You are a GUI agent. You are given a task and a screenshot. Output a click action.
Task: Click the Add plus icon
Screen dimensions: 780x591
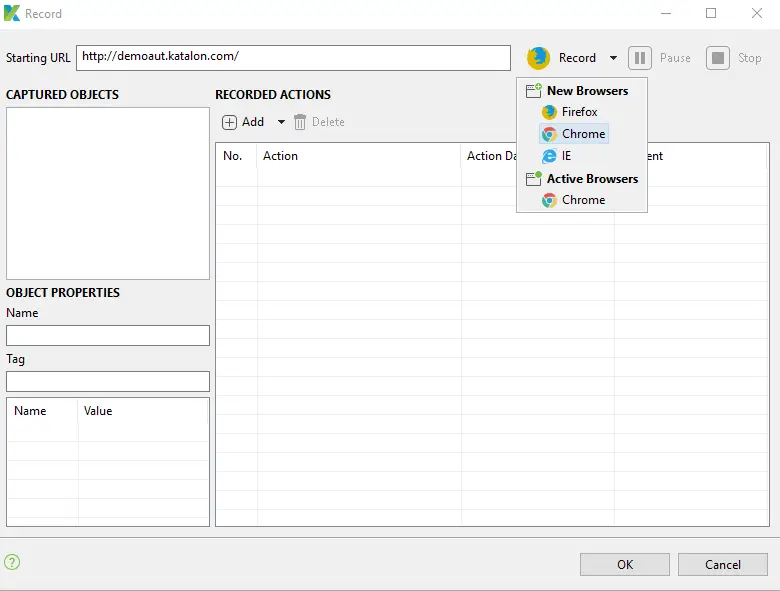(x=229, y=122)
